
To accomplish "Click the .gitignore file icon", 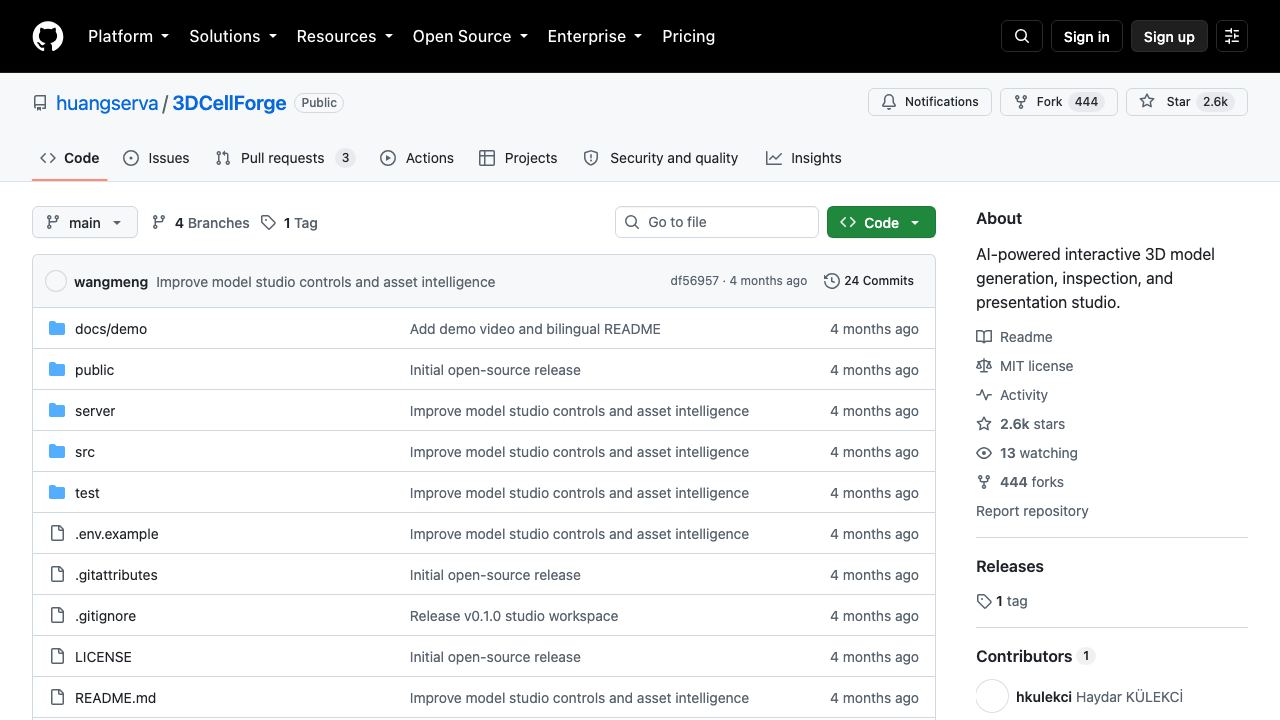I will pos(57,616).
